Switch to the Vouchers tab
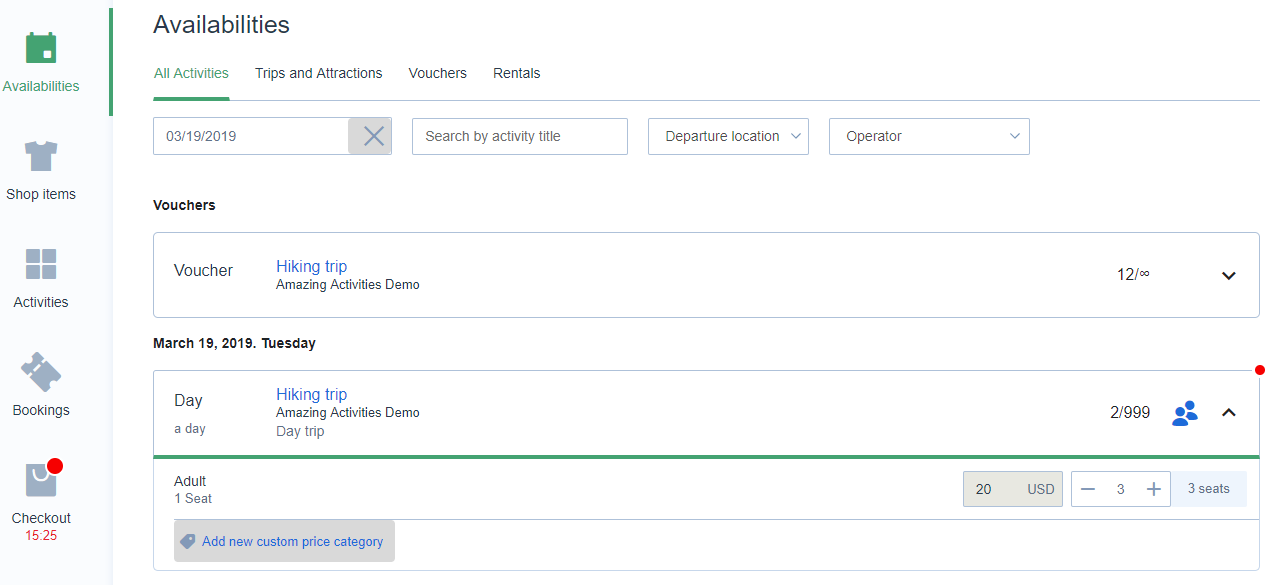 437,73
